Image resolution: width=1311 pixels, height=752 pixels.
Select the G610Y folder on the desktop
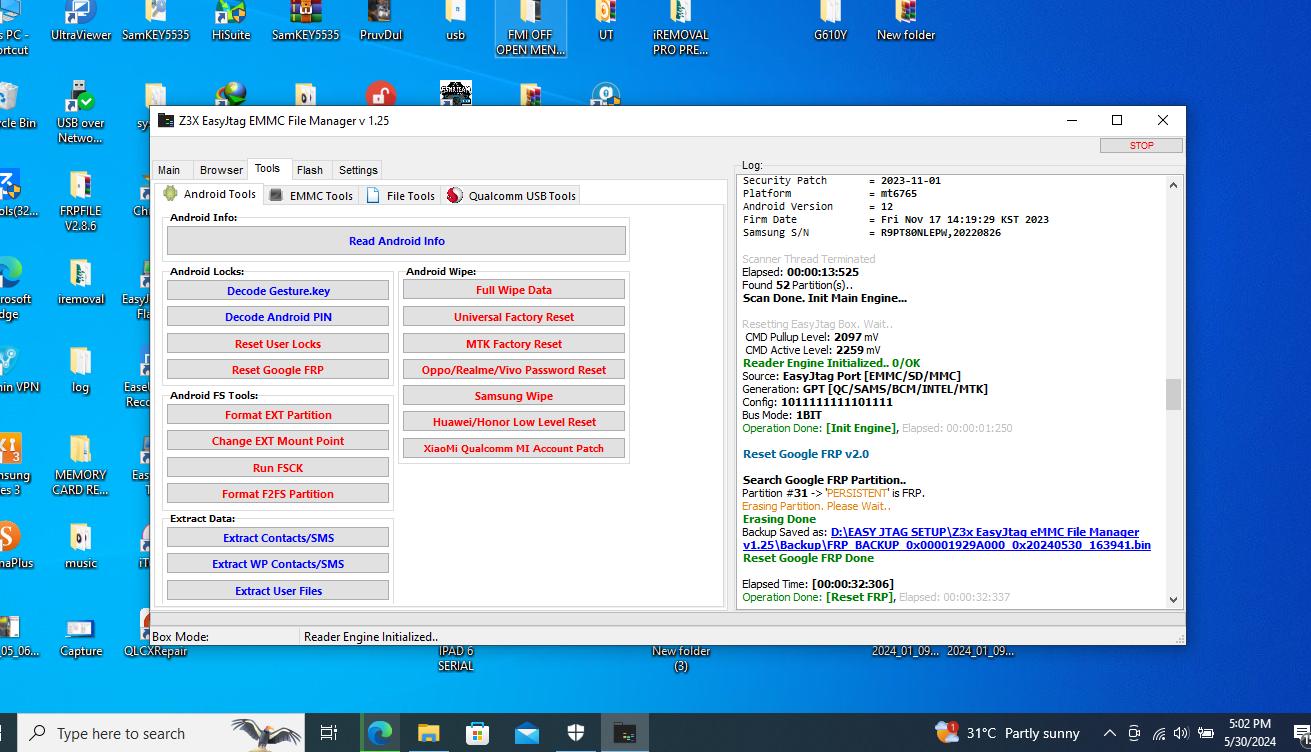[x=830, y=20]
